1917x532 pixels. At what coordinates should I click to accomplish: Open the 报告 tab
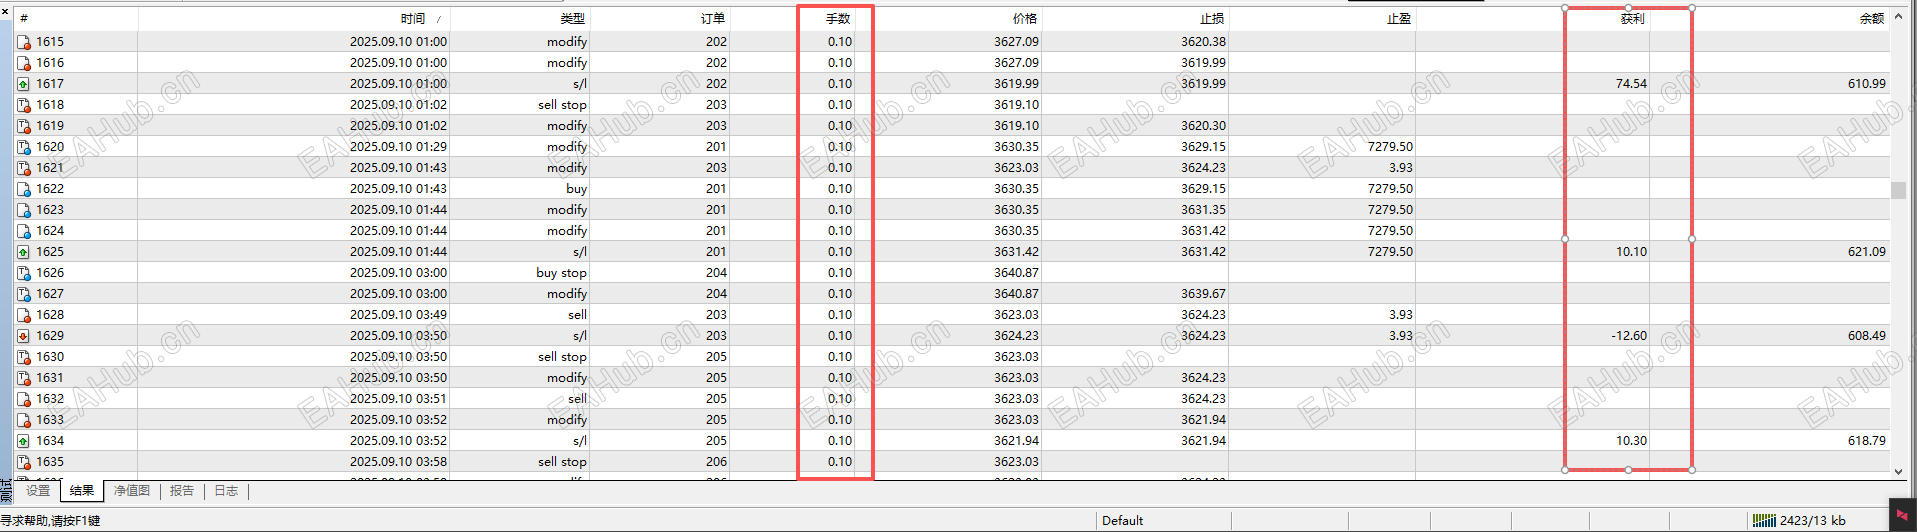182,491
